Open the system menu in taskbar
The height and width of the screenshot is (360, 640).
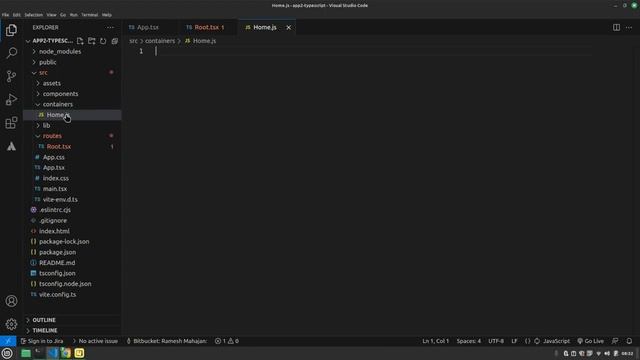(7, 353)
